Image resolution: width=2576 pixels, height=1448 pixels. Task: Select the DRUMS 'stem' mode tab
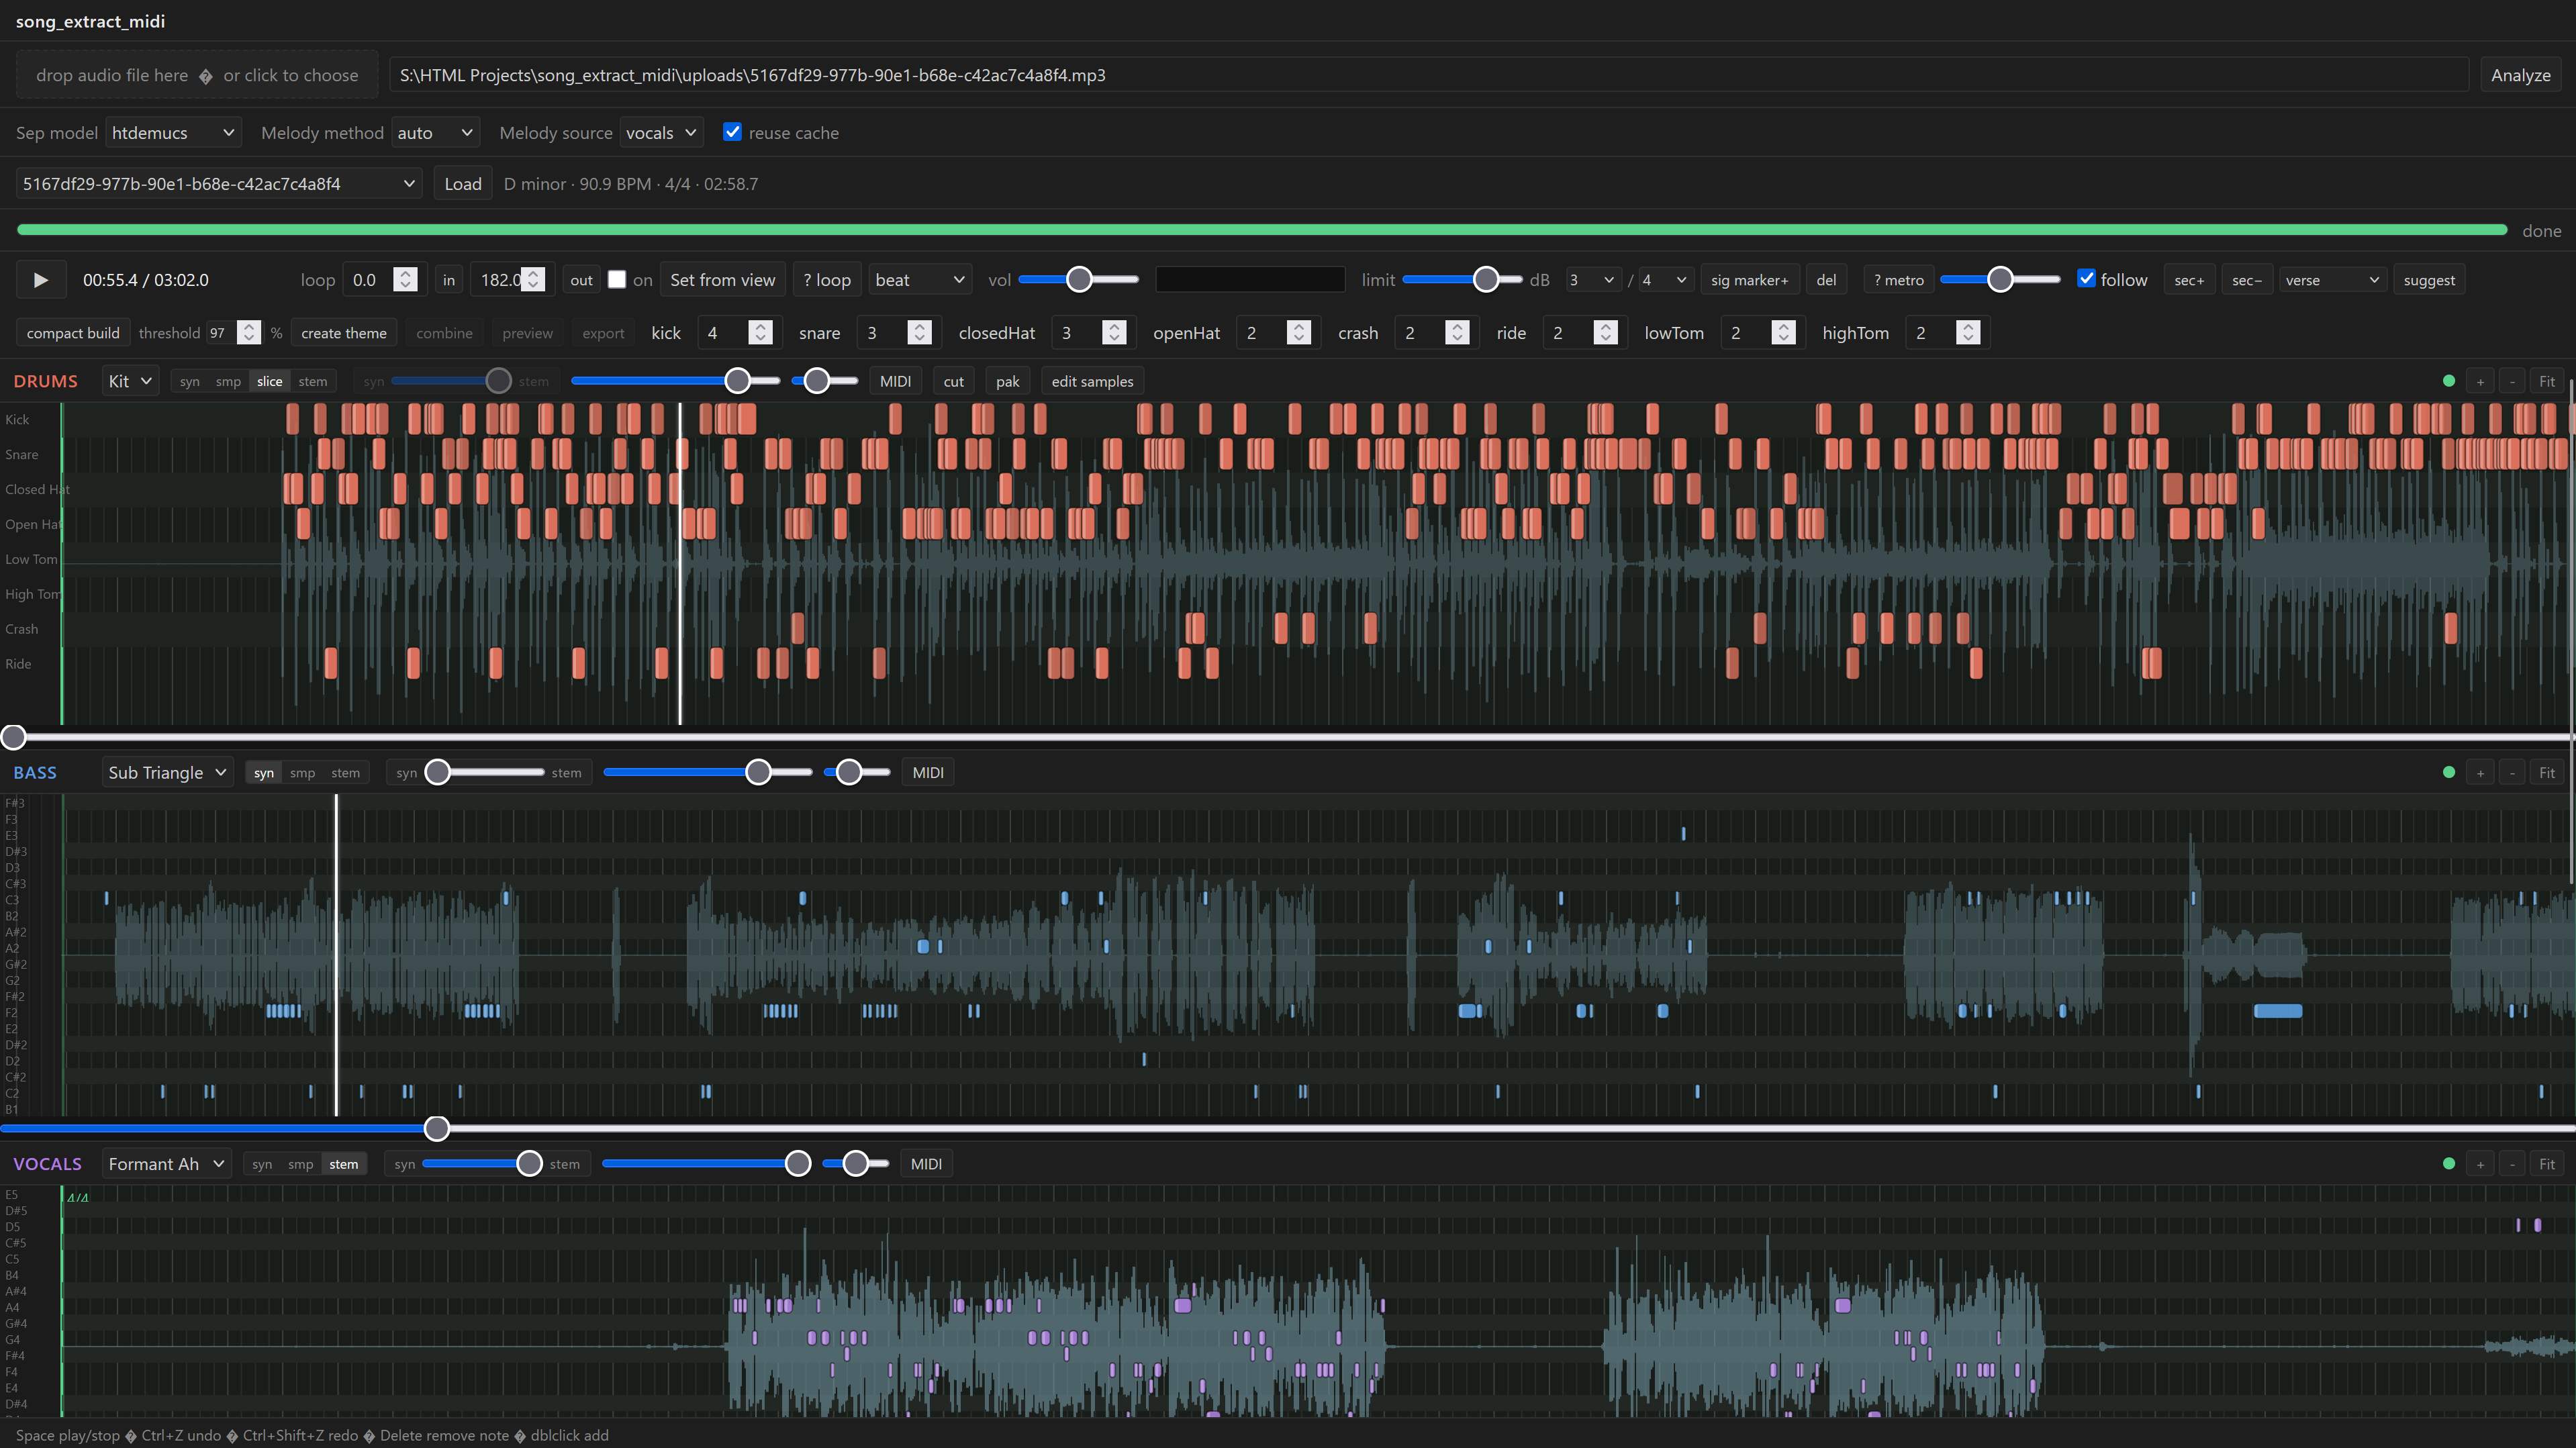(x=312, y=381)
